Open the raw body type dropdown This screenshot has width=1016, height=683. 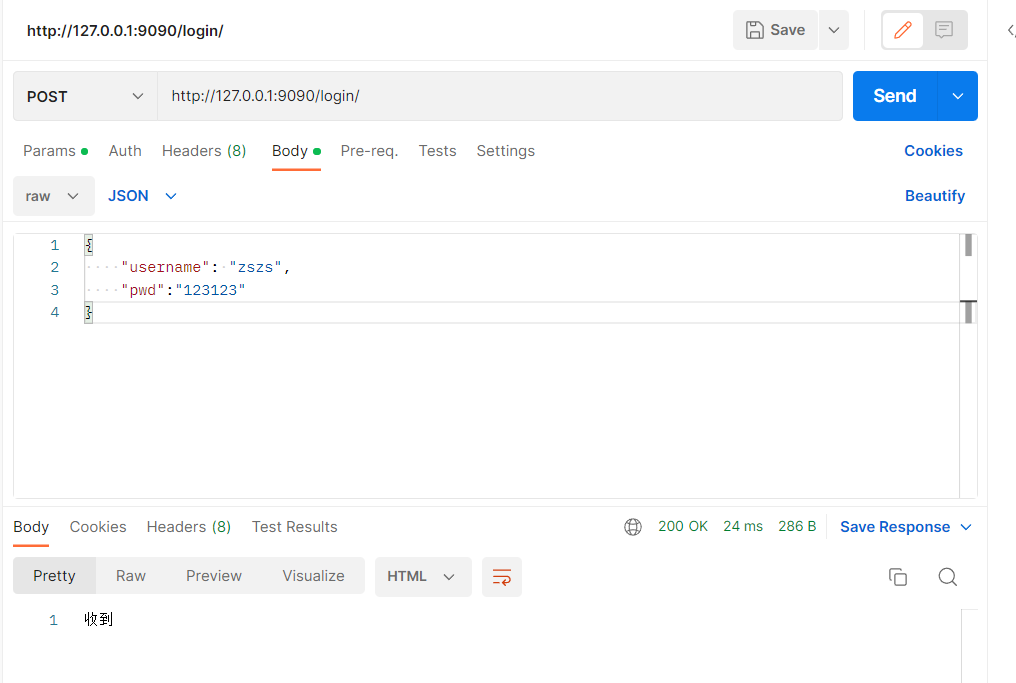[x=54, y=196]
